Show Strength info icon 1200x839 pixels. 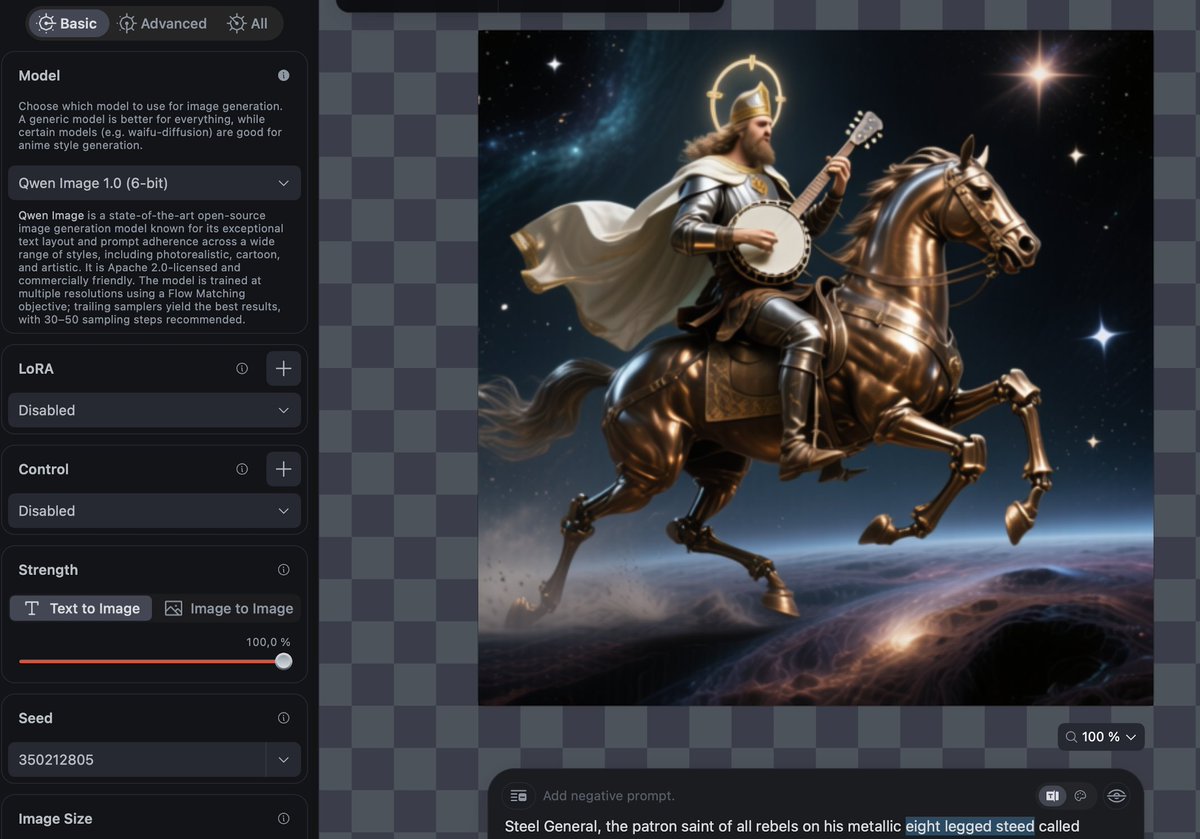click(283, 569)
